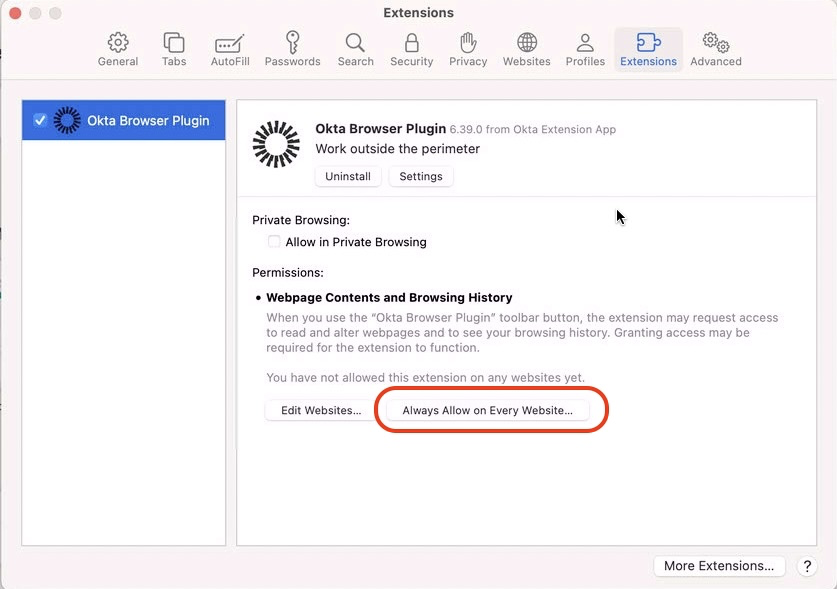Enable Allow in Private Browsing
Screen dimensions: 837x589
pos(274,241)
